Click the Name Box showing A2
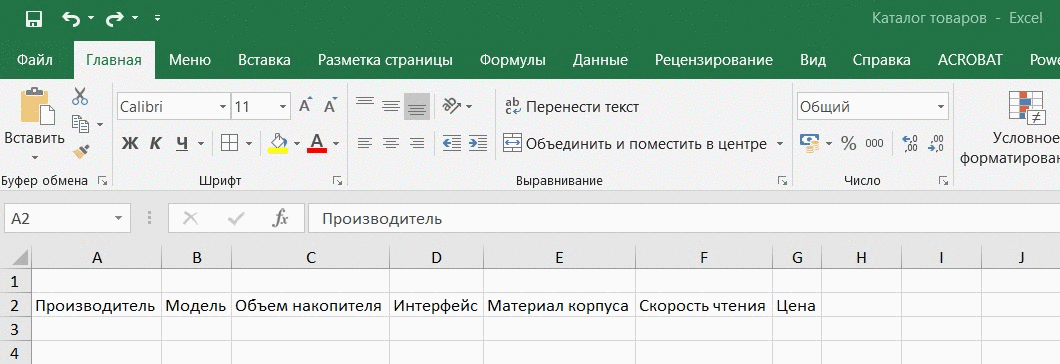Screen dimensions: 1060x364 pyautogui.click(x=67, y=219)
